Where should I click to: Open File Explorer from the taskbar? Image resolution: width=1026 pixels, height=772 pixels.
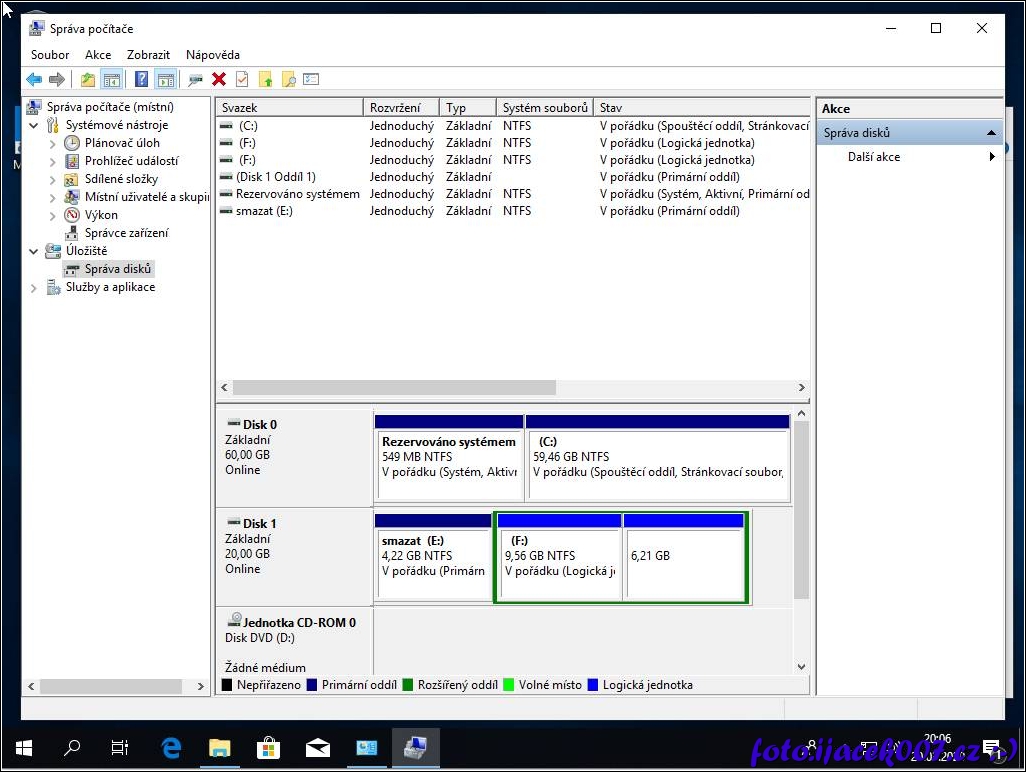click(x=219, y=747)
